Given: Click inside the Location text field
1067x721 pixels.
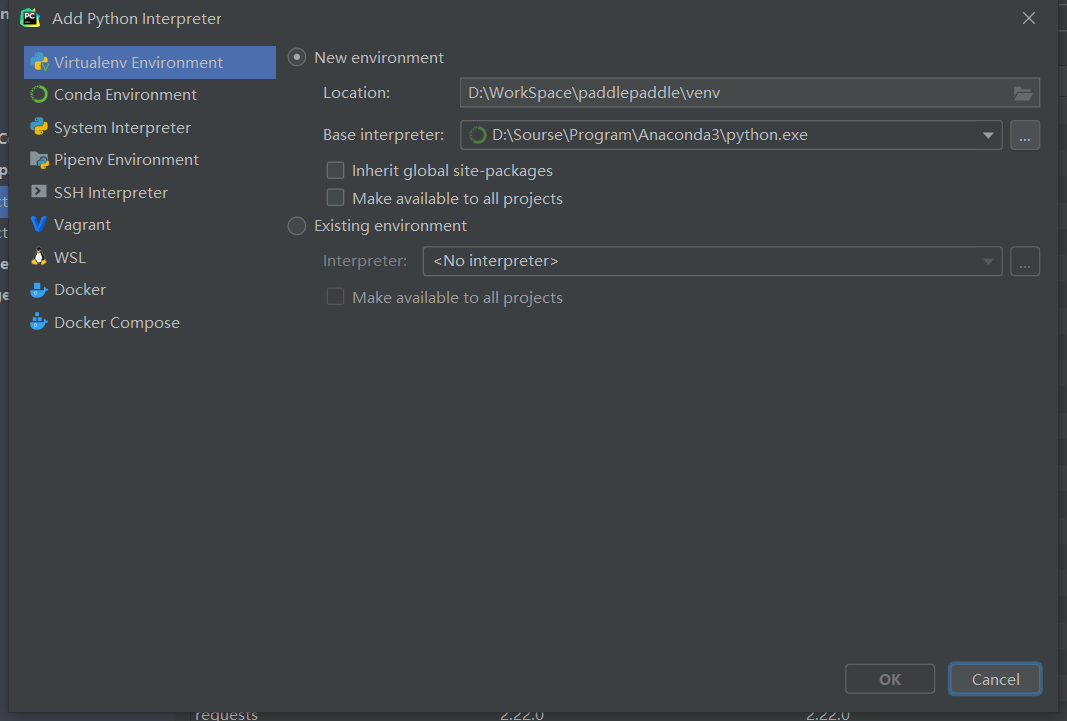Looking at the screenshot, I should point(700,93).
